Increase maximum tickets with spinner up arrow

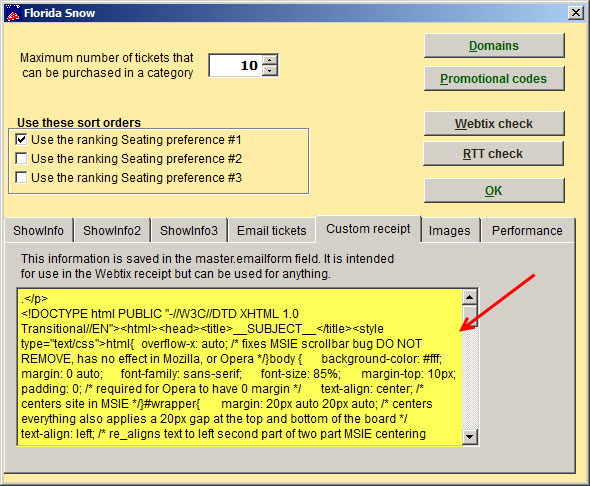coord(270,60)
